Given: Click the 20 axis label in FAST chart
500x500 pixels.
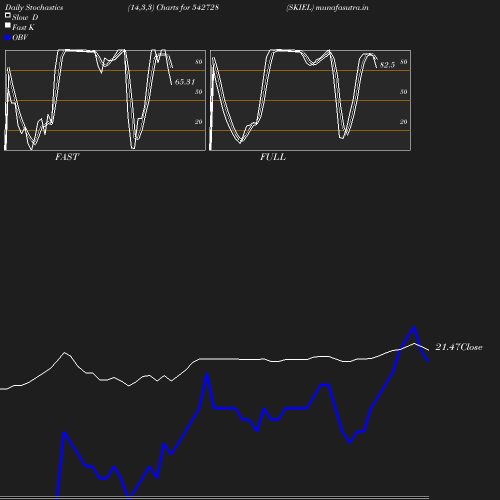Looking at the screenshot, I should tap(199, 122).
